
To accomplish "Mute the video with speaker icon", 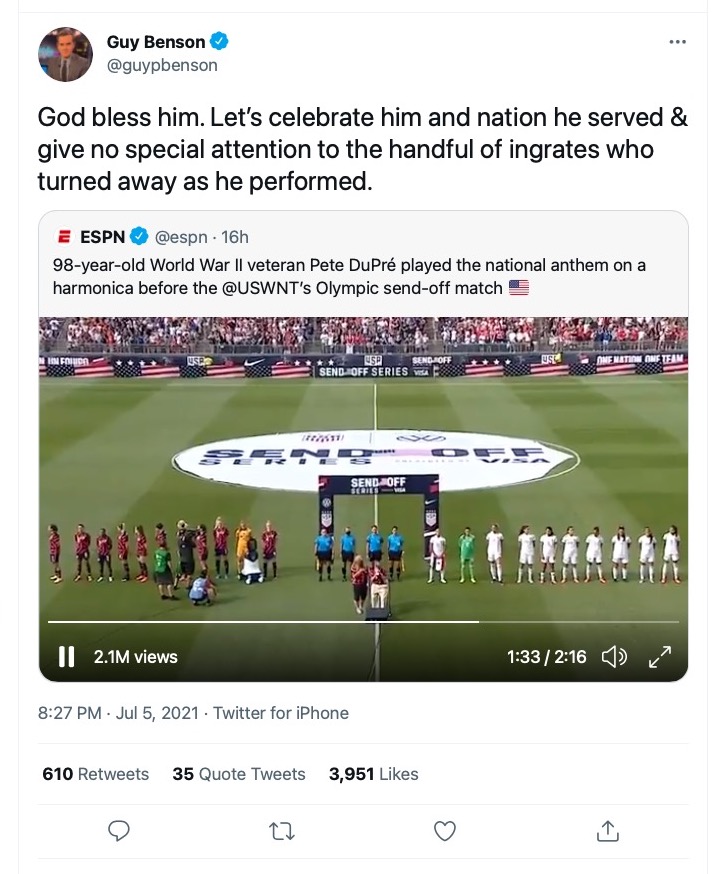I will click(613, 657).
